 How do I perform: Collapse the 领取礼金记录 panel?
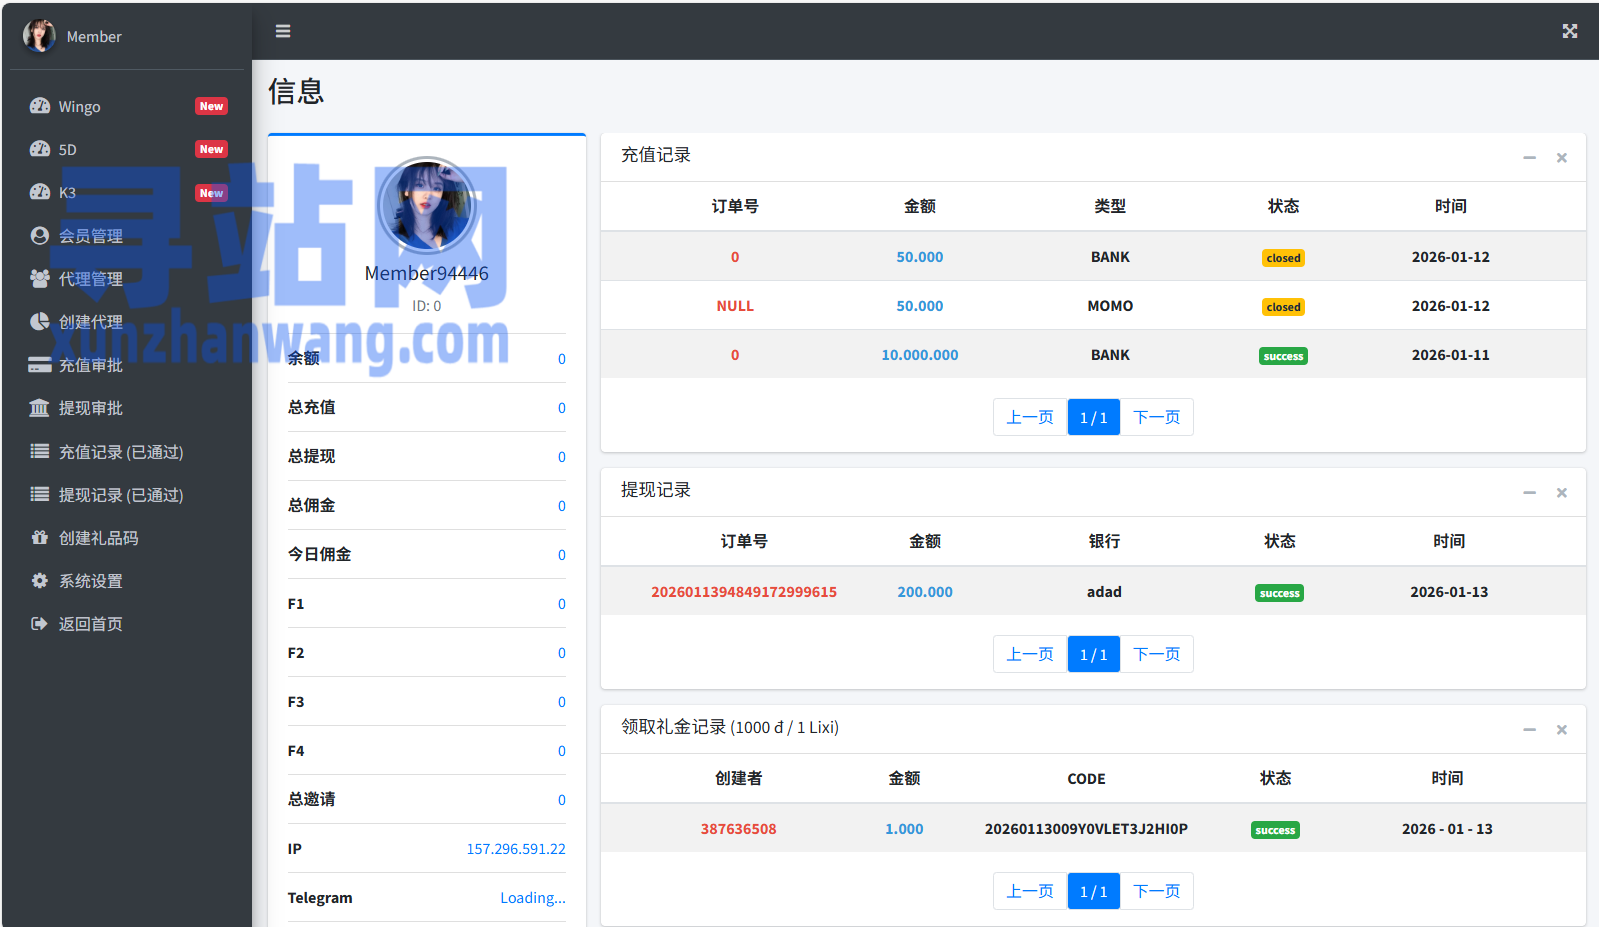tap(1529, 730)
